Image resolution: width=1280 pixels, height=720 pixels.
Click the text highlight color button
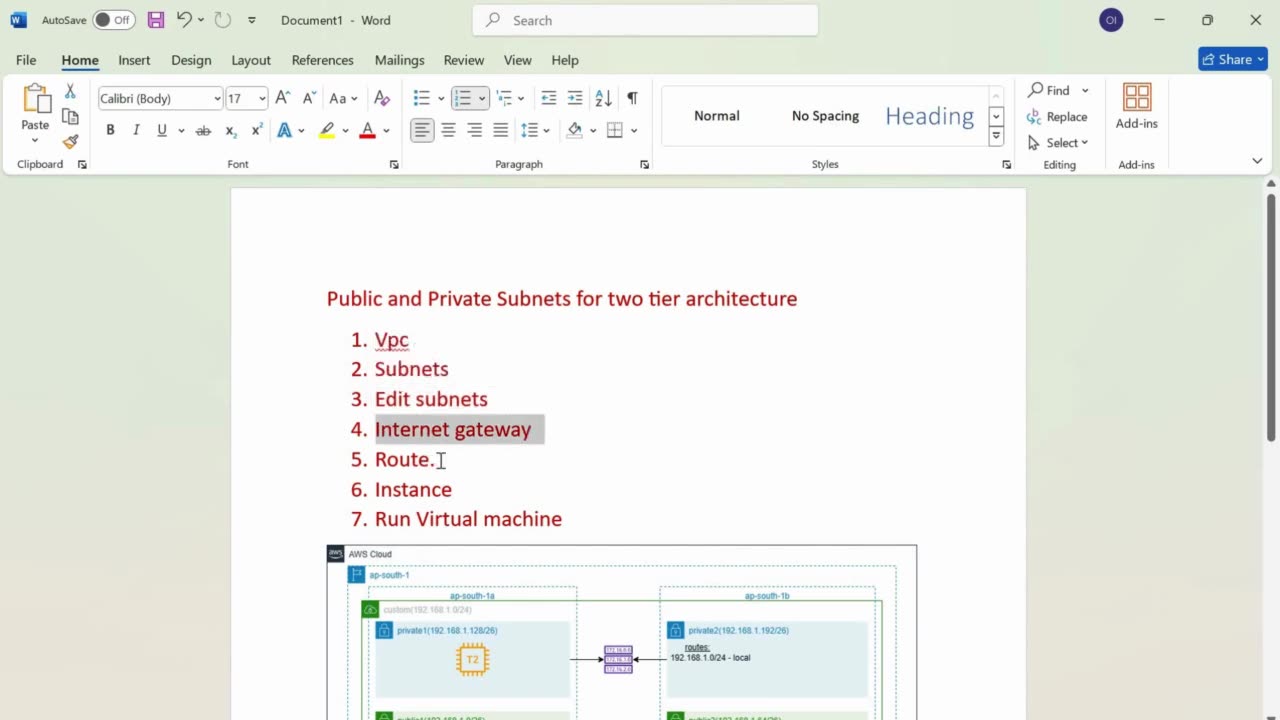pos(326,131)
